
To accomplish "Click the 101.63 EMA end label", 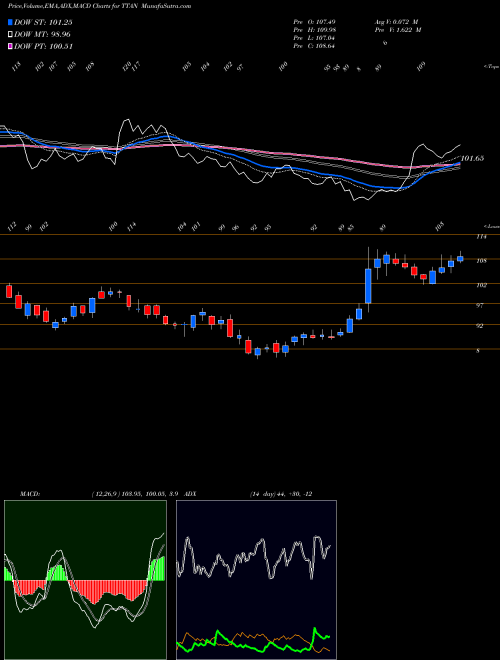I will click(472, 159).
